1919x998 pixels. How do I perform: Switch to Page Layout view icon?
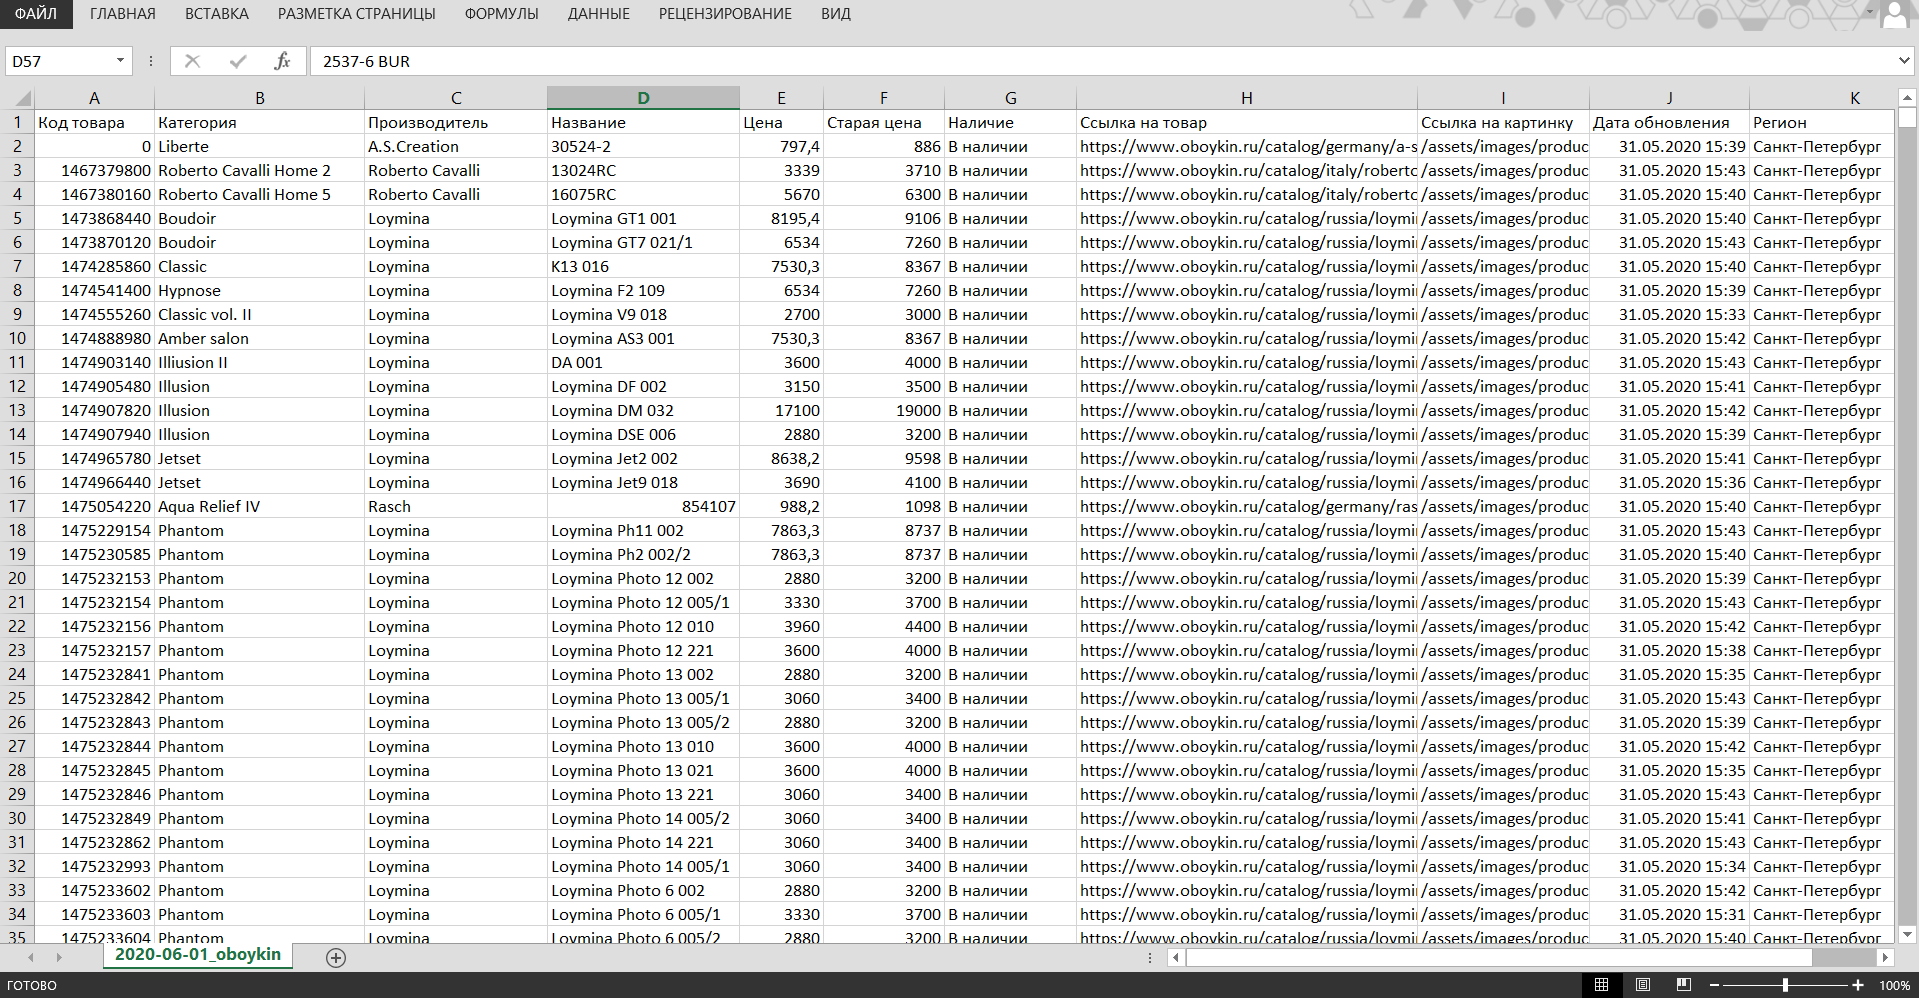[x=1642, y=985]
